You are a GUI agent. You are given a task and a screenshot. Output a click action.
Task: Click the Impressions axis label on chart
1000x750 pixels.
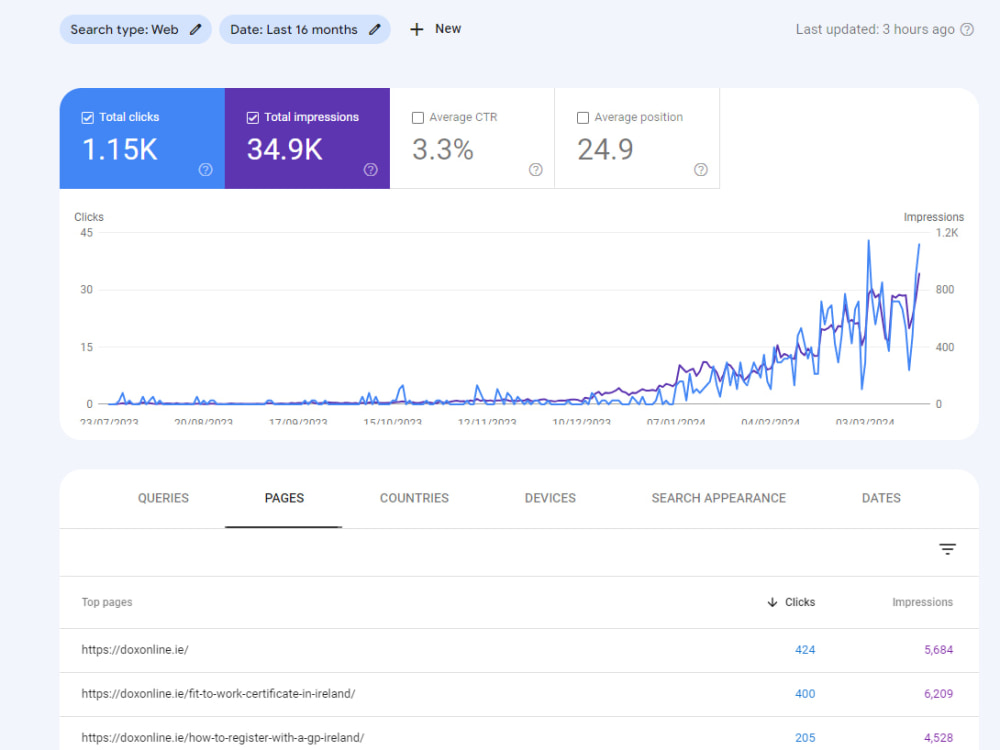point(934,217)
